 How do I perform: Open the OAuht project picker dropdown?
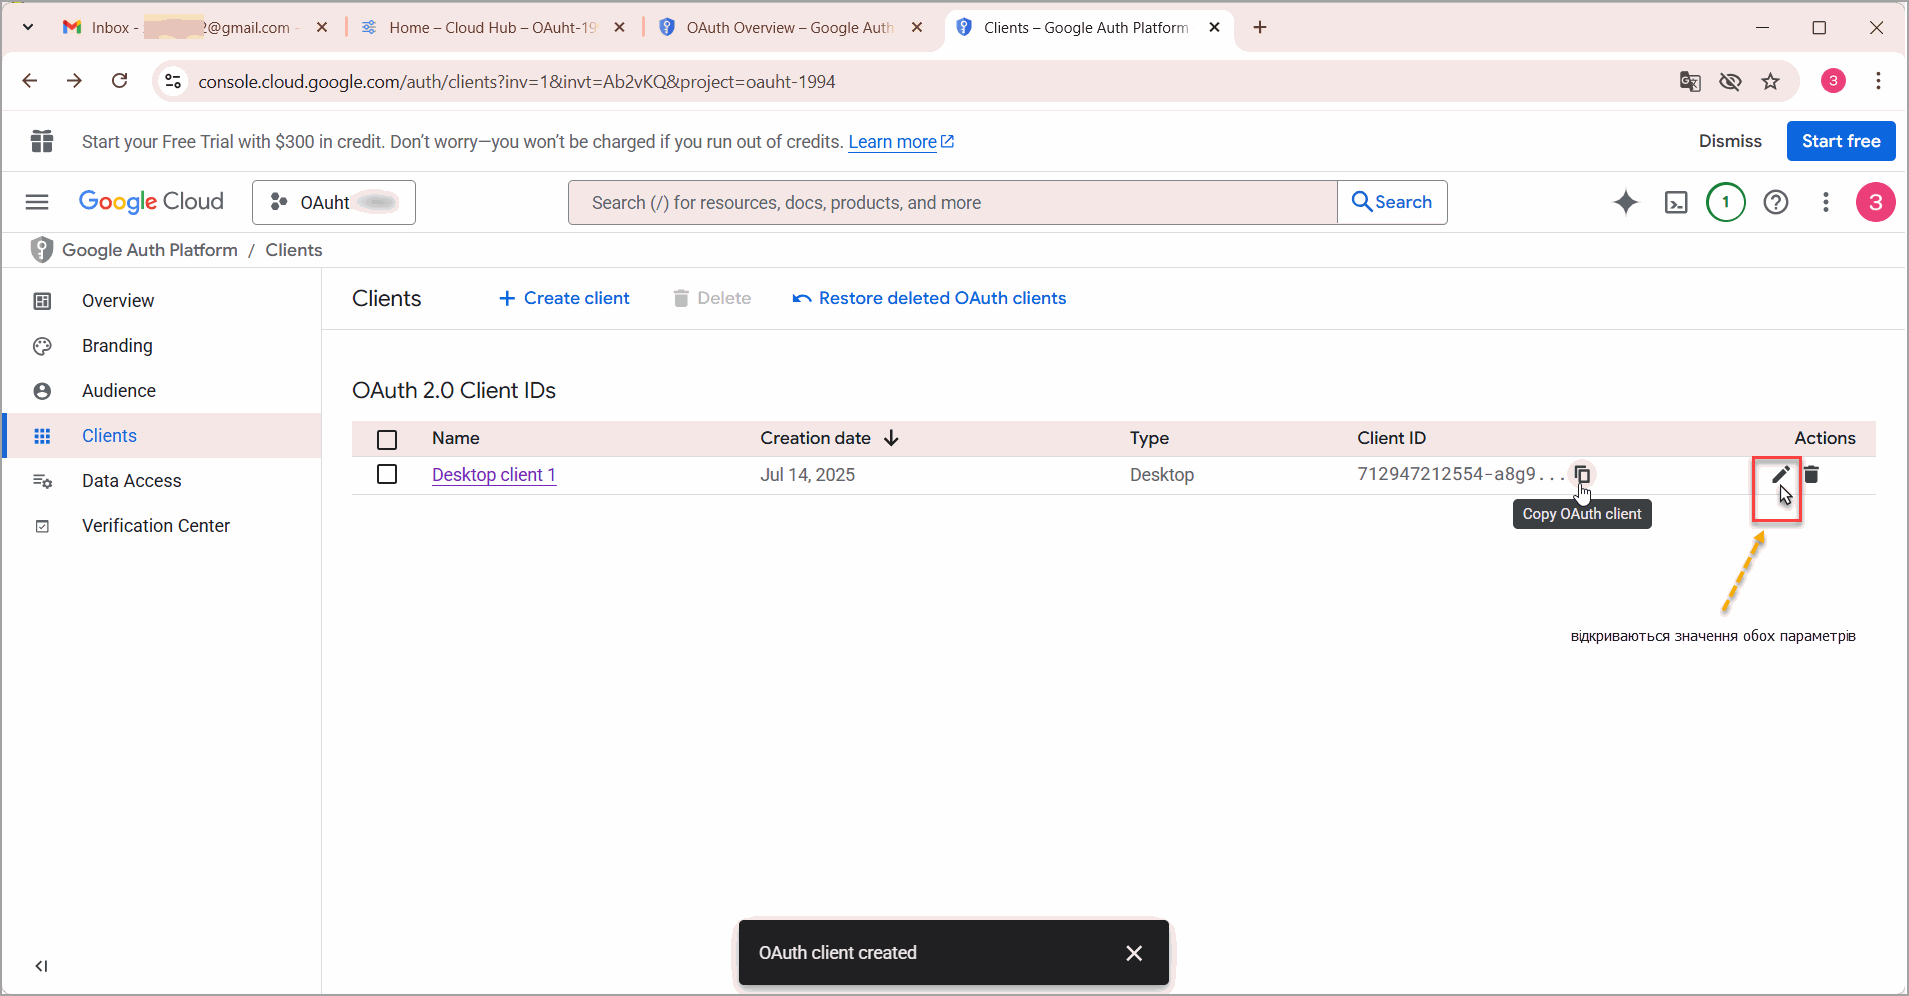point(334,202)
